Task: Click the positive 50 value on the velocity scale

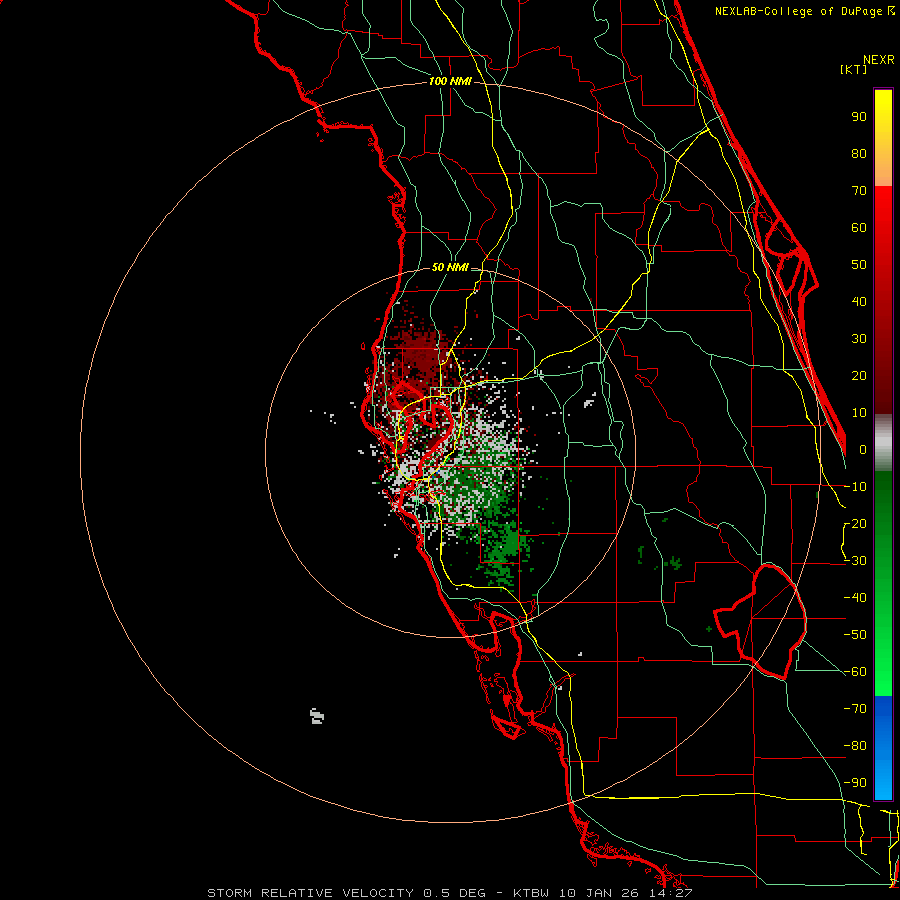Action: coord(859,265)
